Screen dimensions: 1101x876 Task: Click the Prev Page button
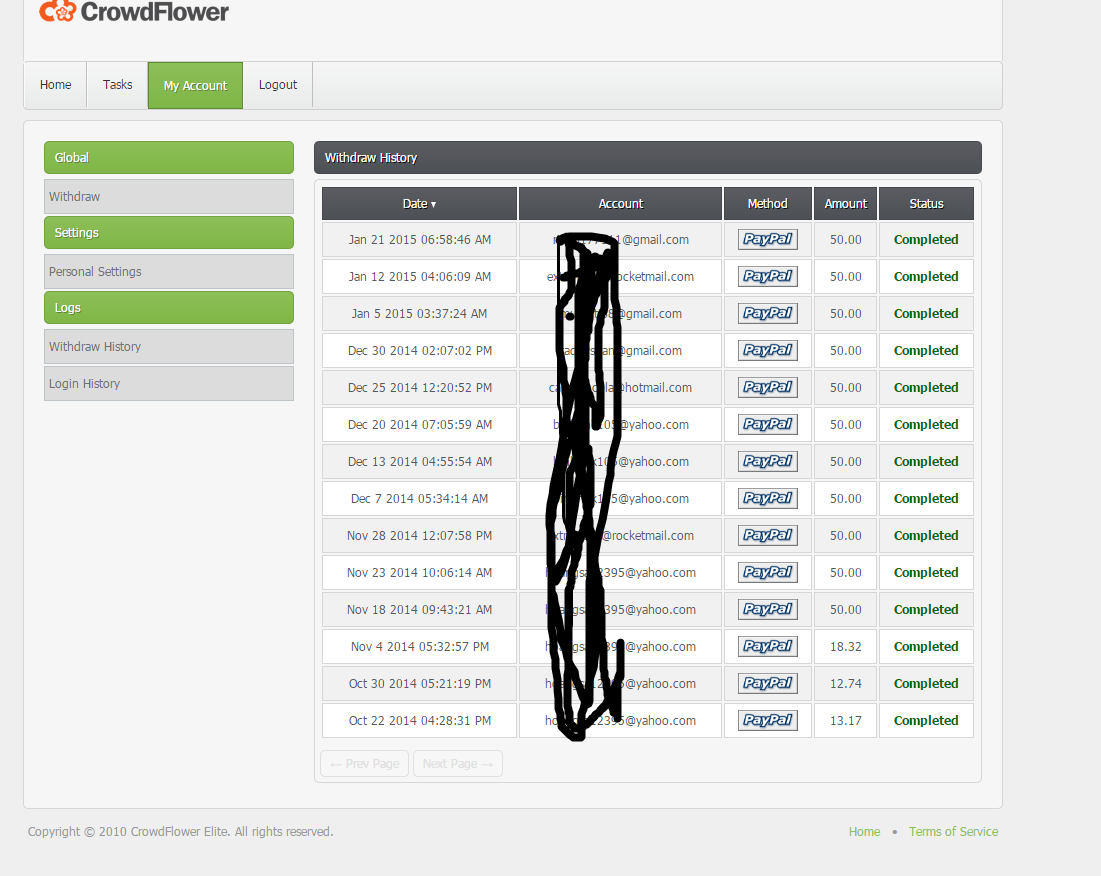point(364,764)
